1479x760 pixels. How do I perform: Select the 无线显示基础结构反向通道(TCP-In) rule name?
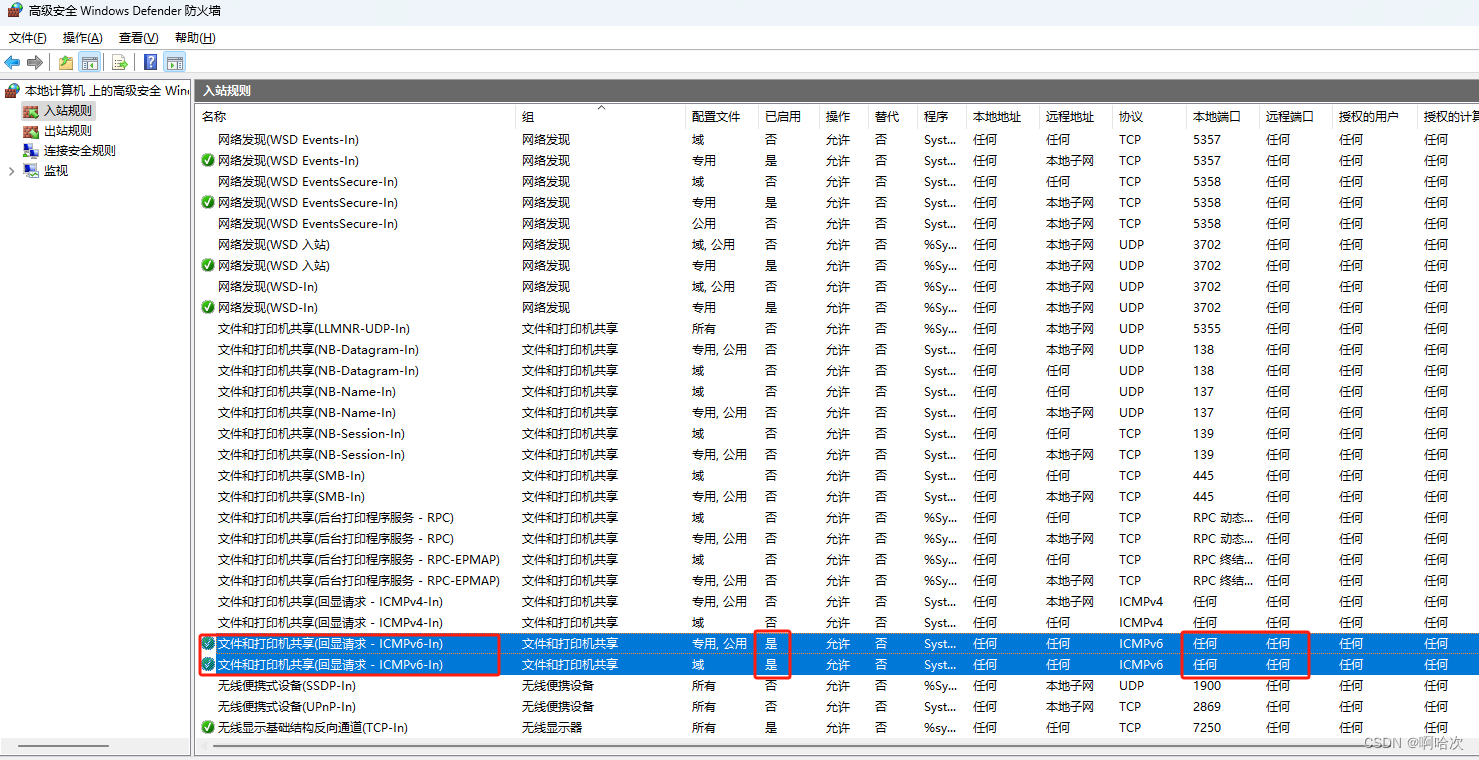pos(313,727)
